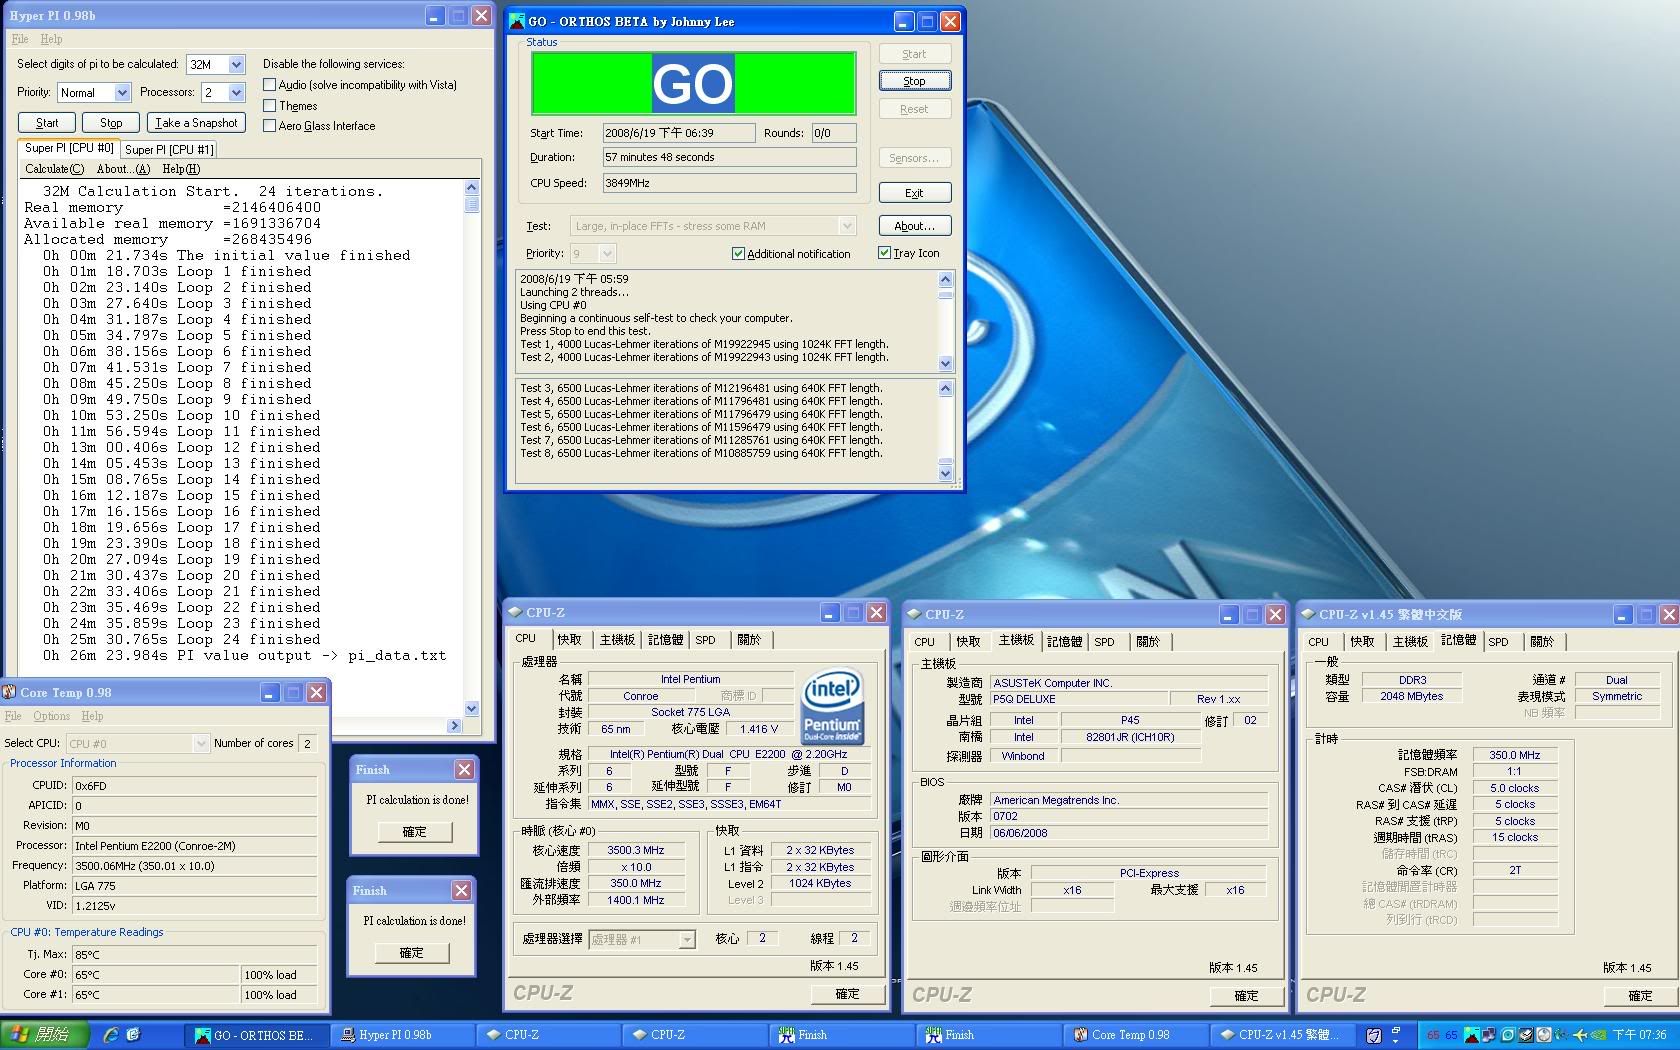This screenshot has height=1050, width=1680.
Task: Close the Core Temp window
Action: [x=316, y=692]
